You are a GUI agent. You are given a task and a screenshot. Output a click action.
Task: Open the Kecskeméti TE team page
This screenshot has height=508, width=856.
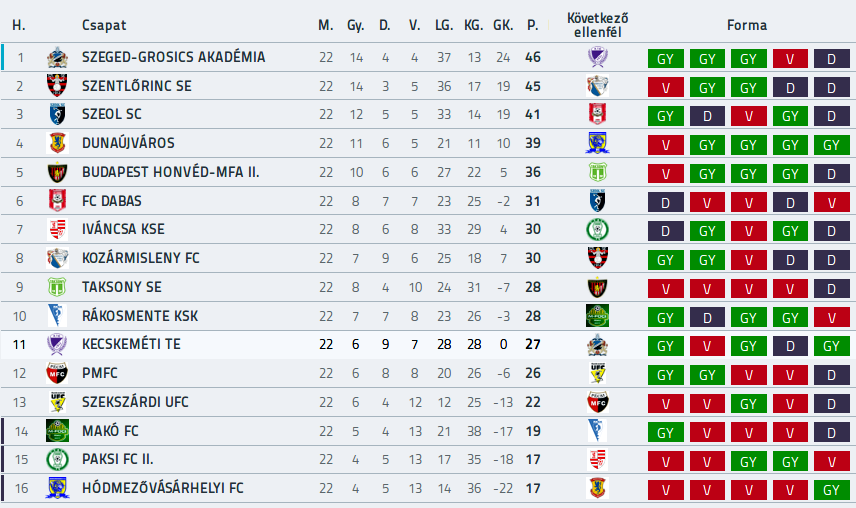[x=131, y=344]
